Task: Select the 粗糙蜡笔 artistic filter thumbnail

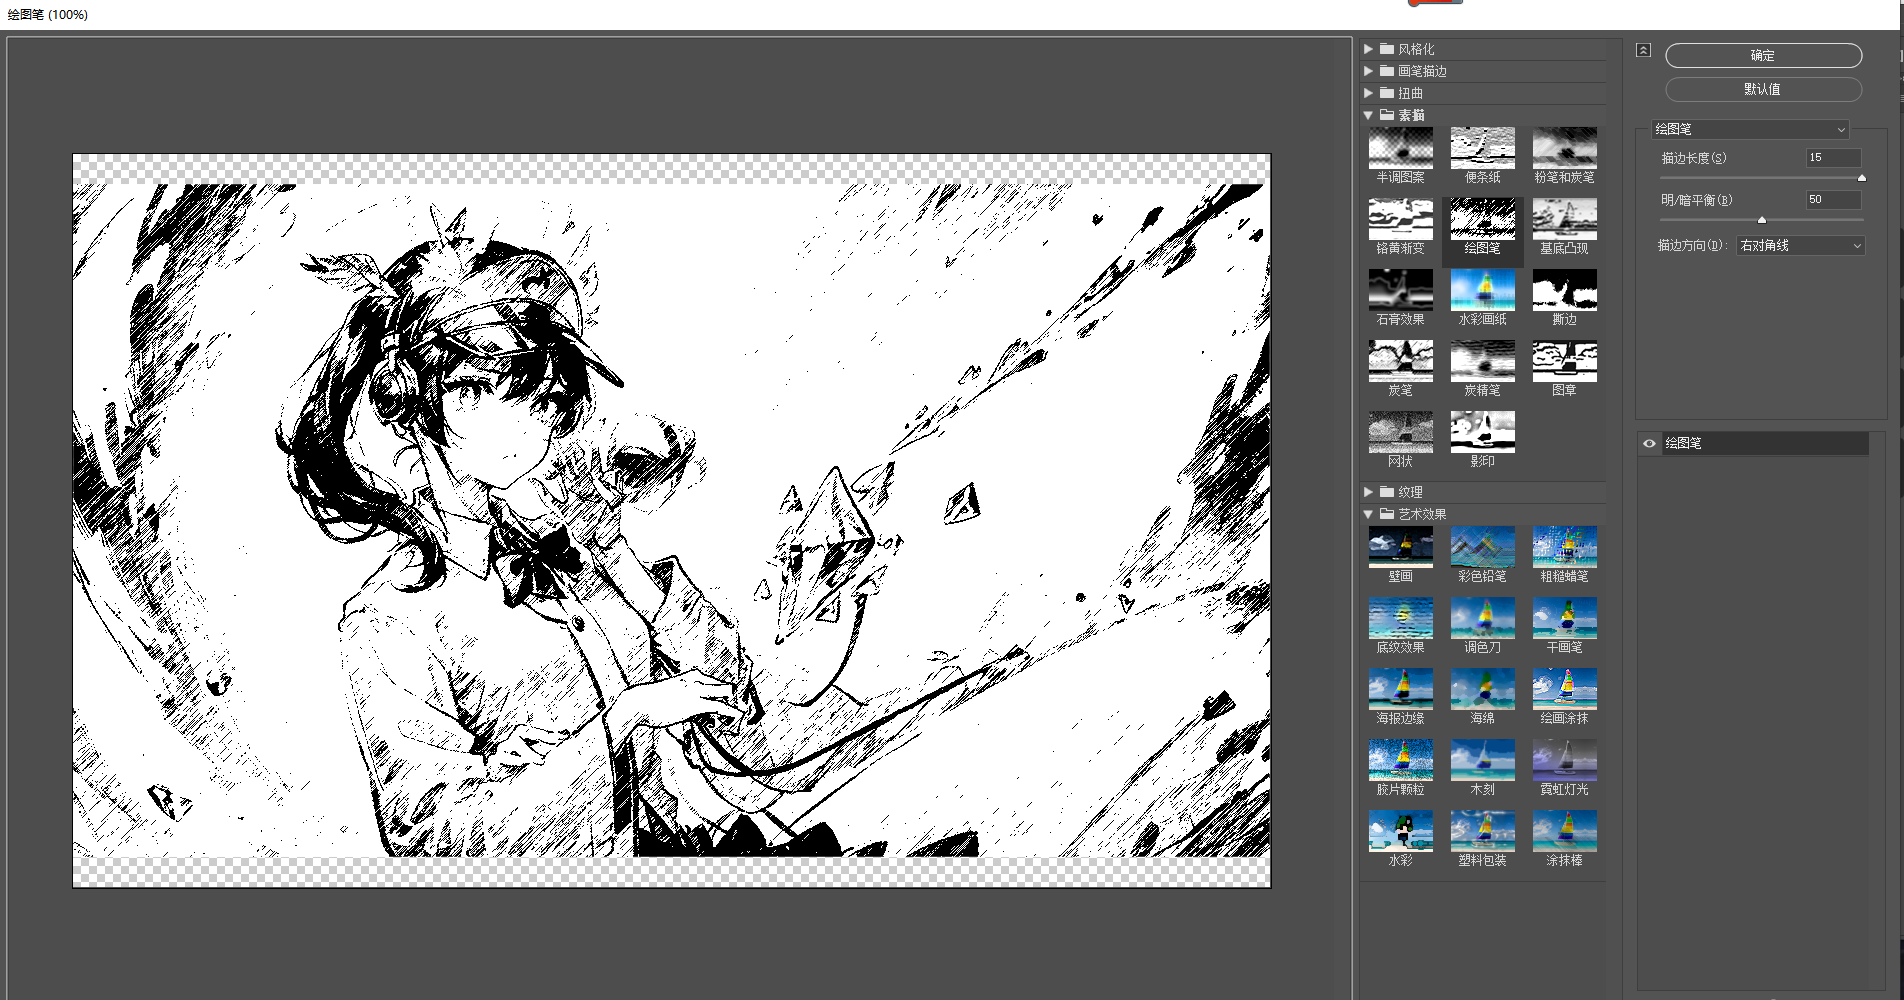Action: coord(1564,547)
